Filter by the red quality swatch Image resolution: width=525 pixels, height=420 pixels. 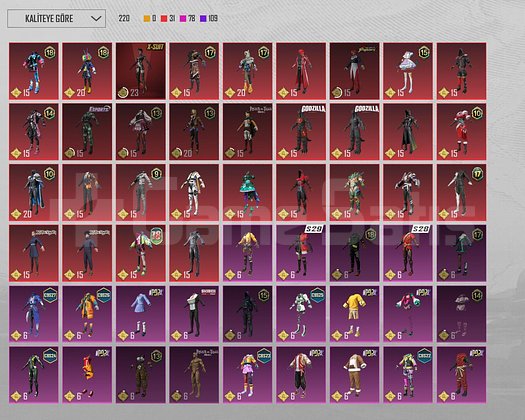click(164, 18)
